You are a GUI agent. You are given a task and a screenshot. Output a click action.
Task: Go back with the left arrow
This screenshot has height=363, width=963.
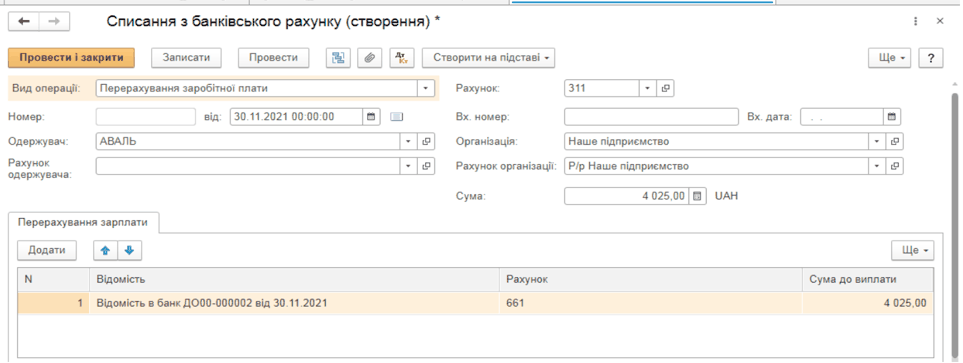coord(23,21)
